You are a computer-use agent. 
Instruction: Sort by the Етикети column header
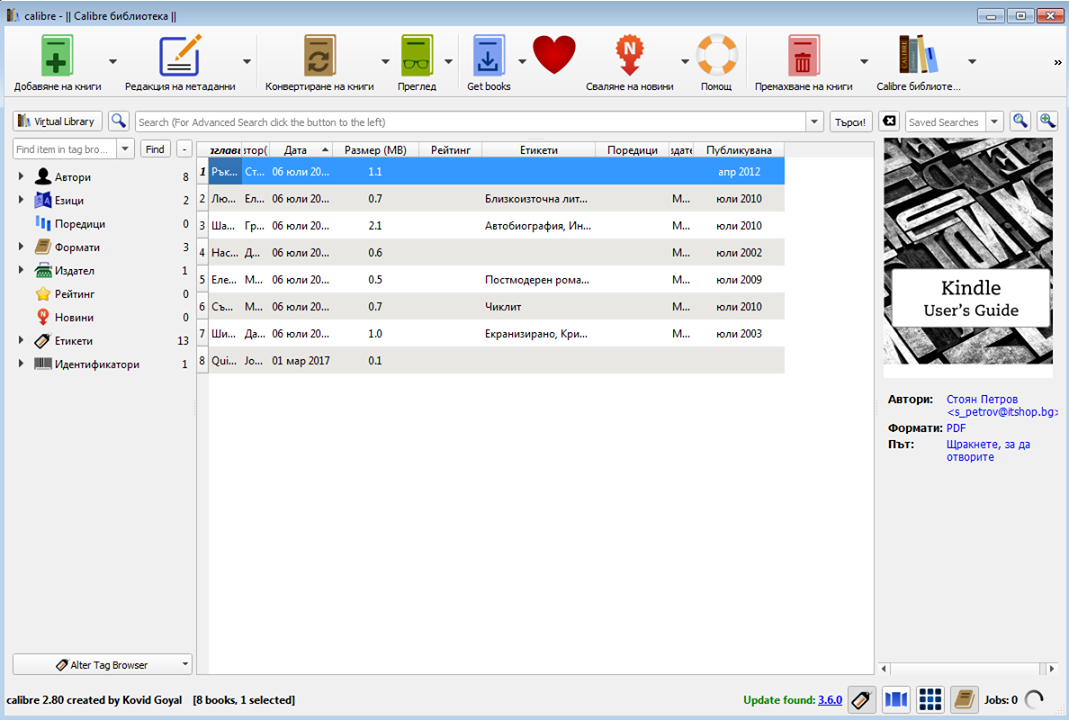pyautogui.click(x=539, y=150)
